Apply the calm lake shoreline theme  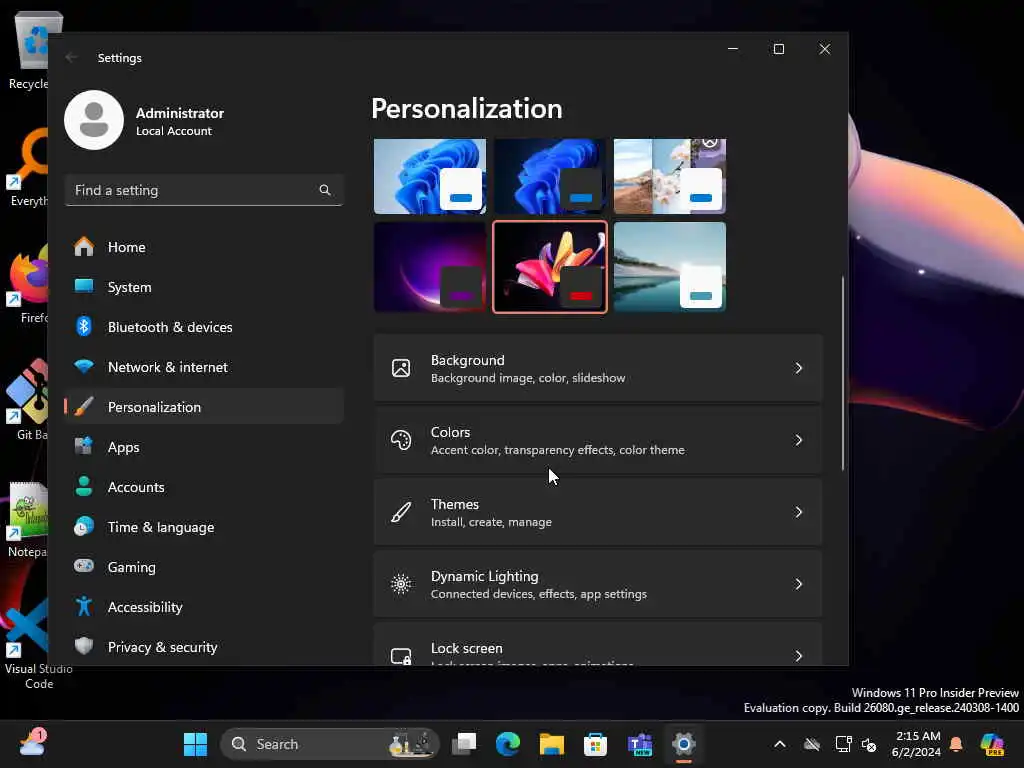point(670,267)
